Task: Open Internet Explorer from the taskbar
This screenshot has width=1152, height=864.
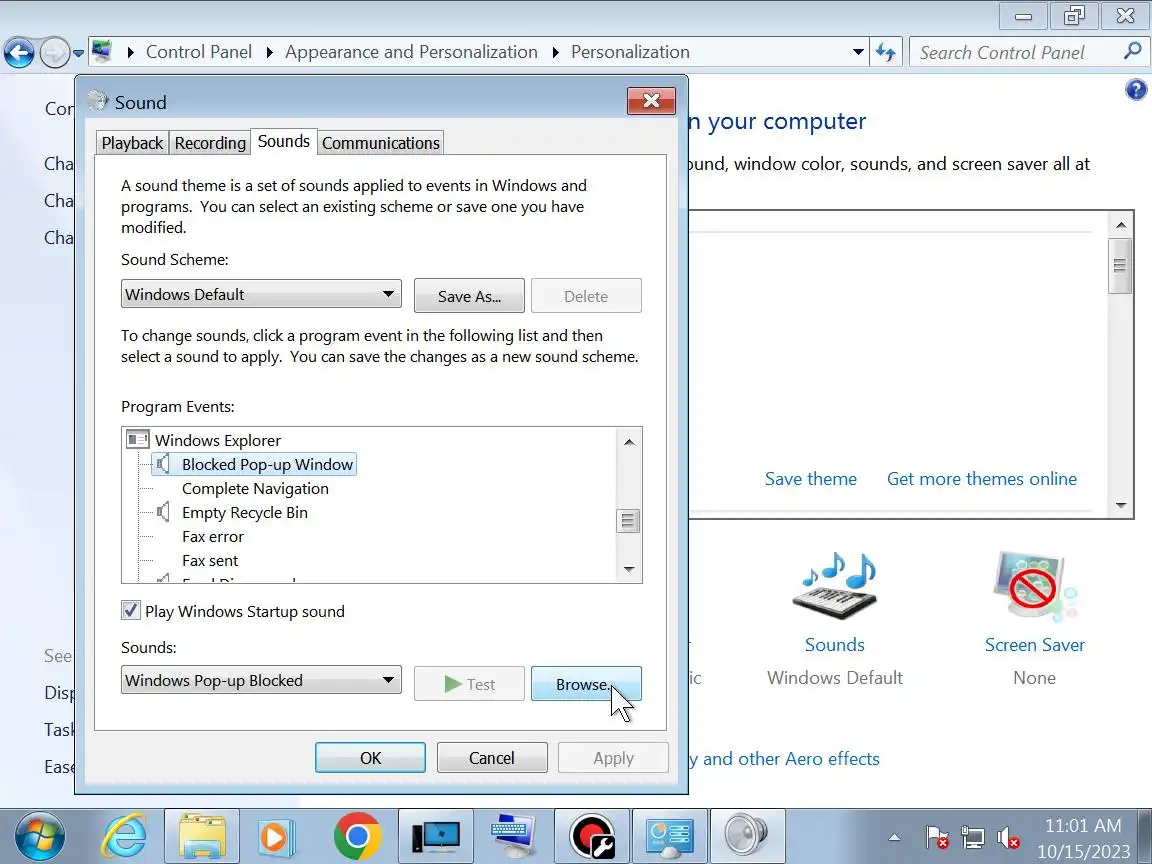Action: (x=124, y=836)
